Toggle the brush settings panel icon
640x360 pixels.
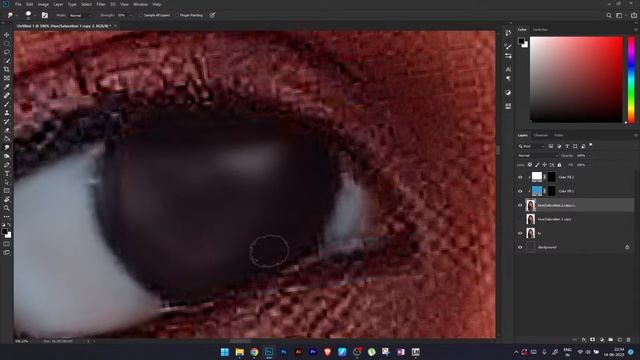[44, 15]
